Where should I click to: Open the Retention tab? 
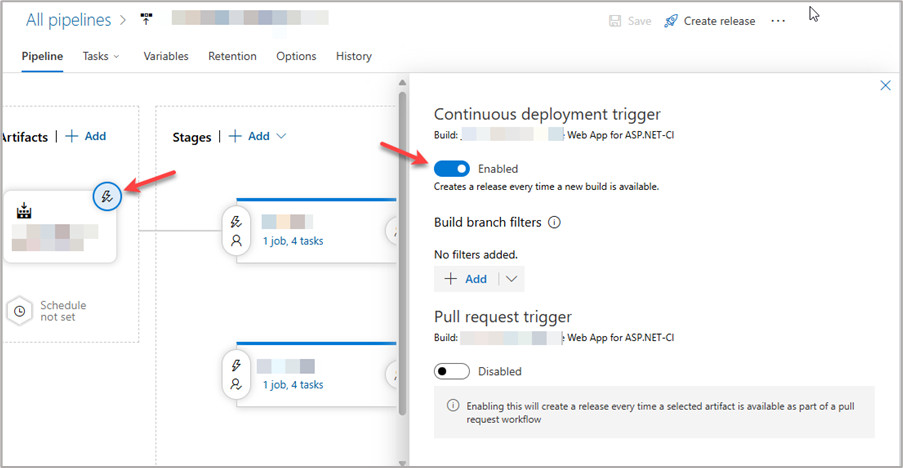tap(232, 57)
